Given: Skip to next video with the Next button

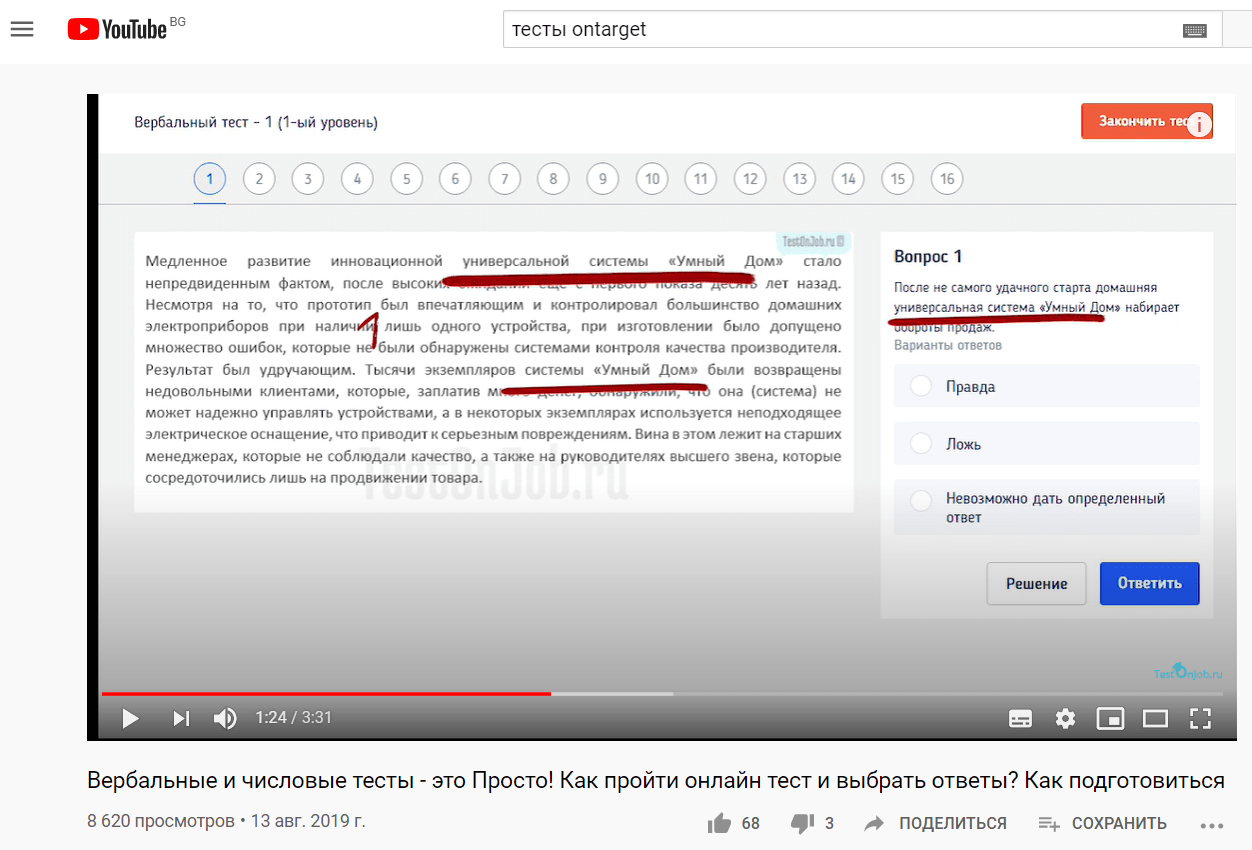Looking at the screenshot, I should [x=181, y=718].
